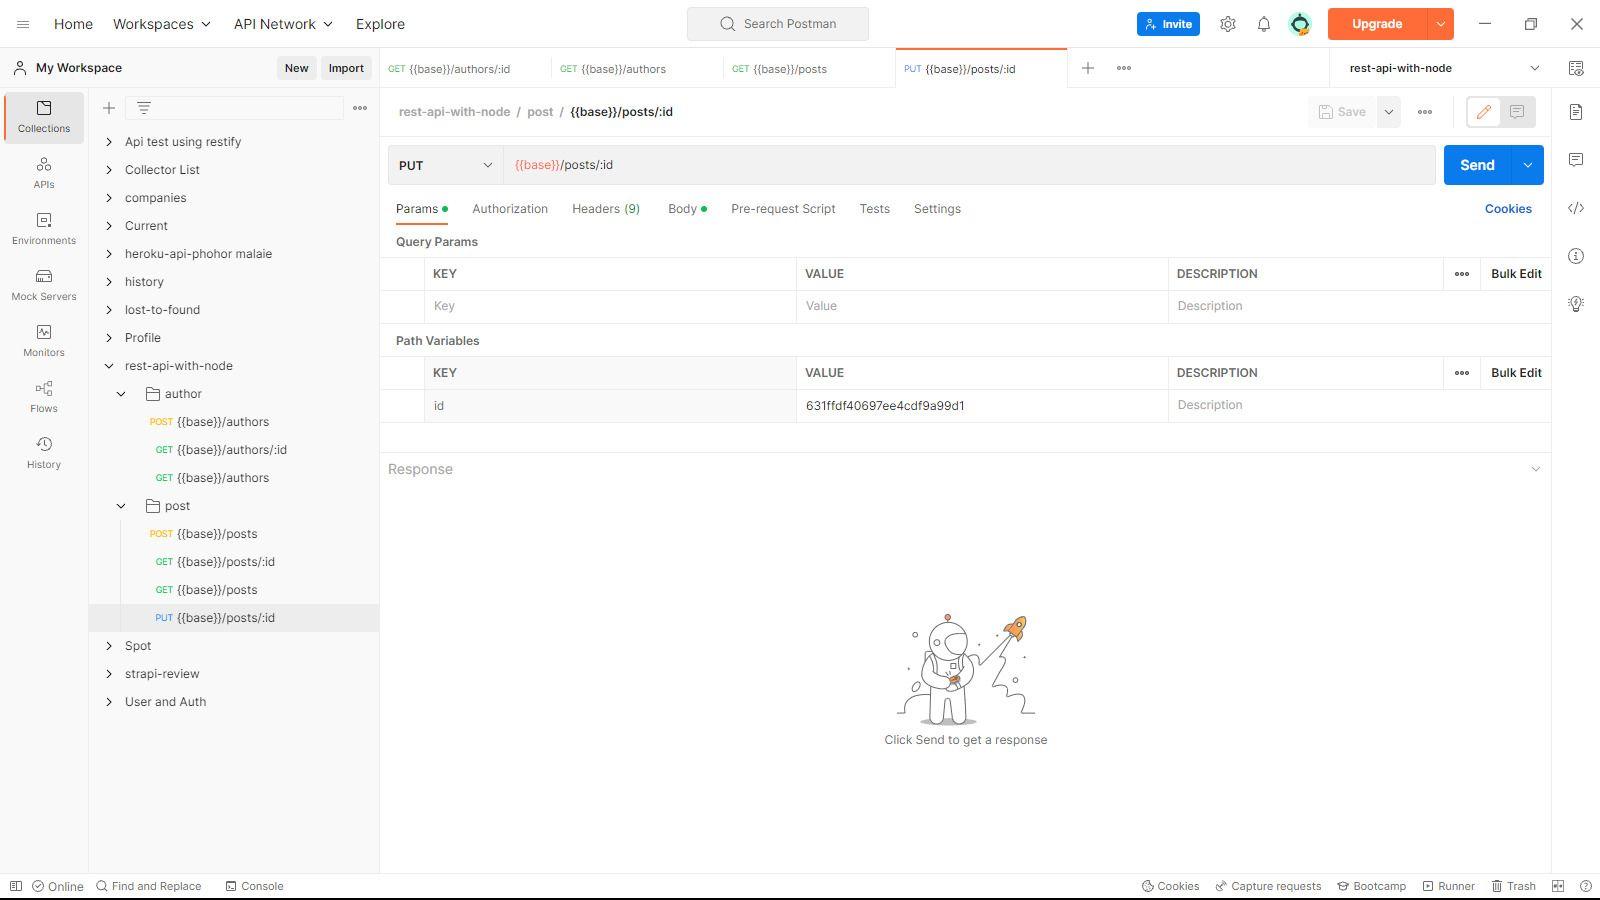Image resolution: width=1600 pixels, height=900 pixels.
Task: Open request more actions ellipsis
Action: [1425, 112]
